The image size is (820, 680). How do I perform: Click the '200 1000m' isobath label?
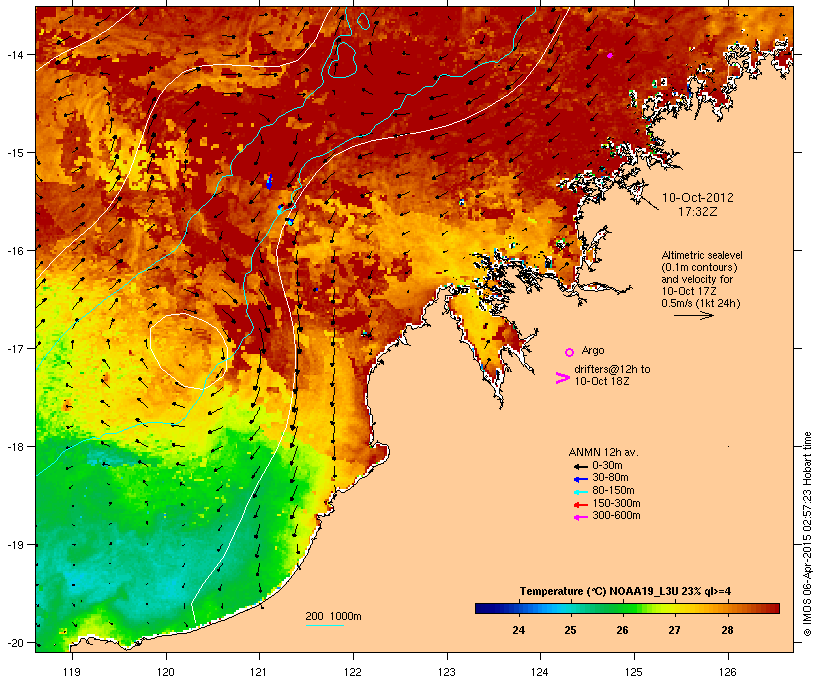(333, 616)
